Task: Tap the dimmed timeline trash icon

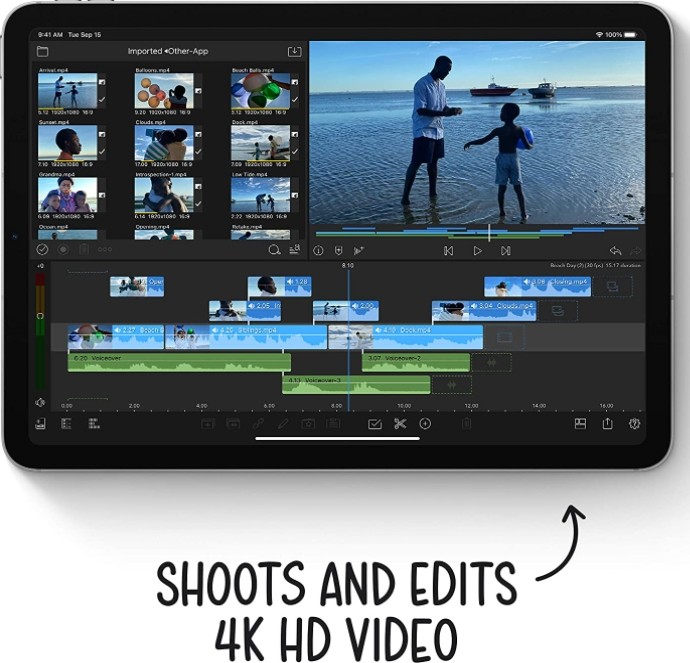Action: coord(467,424)
